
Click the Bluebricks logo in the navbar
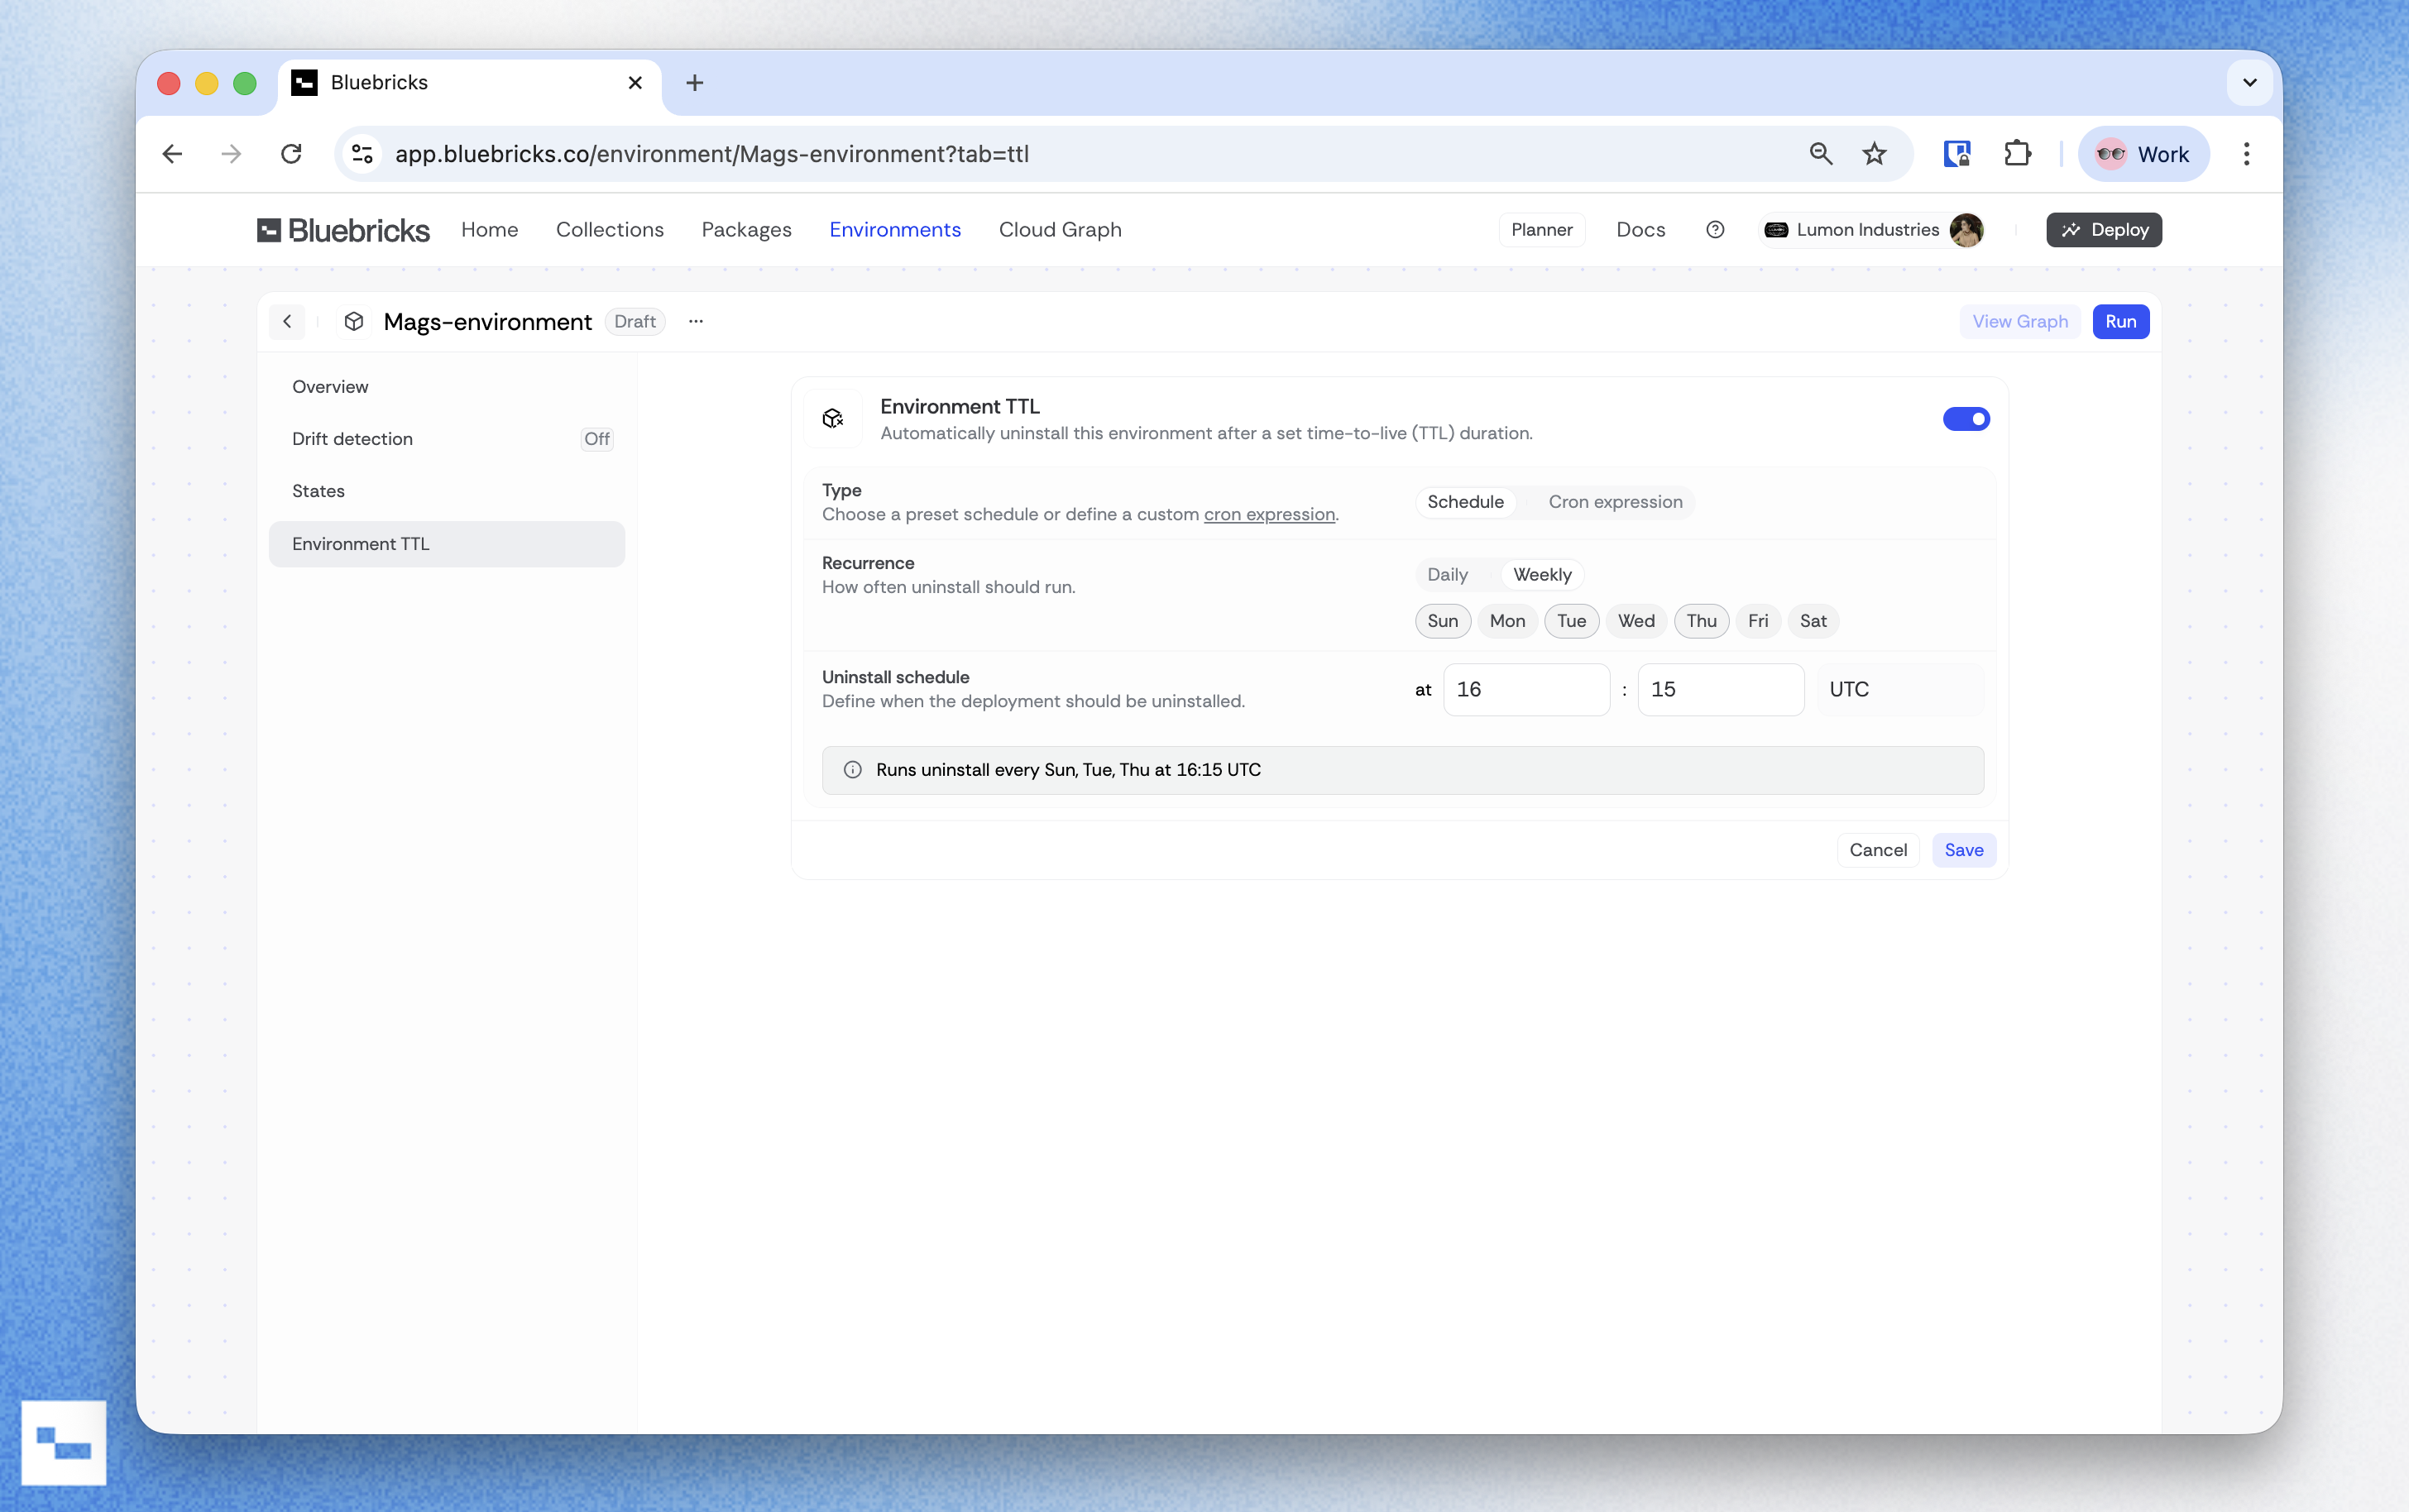point(343,230)
